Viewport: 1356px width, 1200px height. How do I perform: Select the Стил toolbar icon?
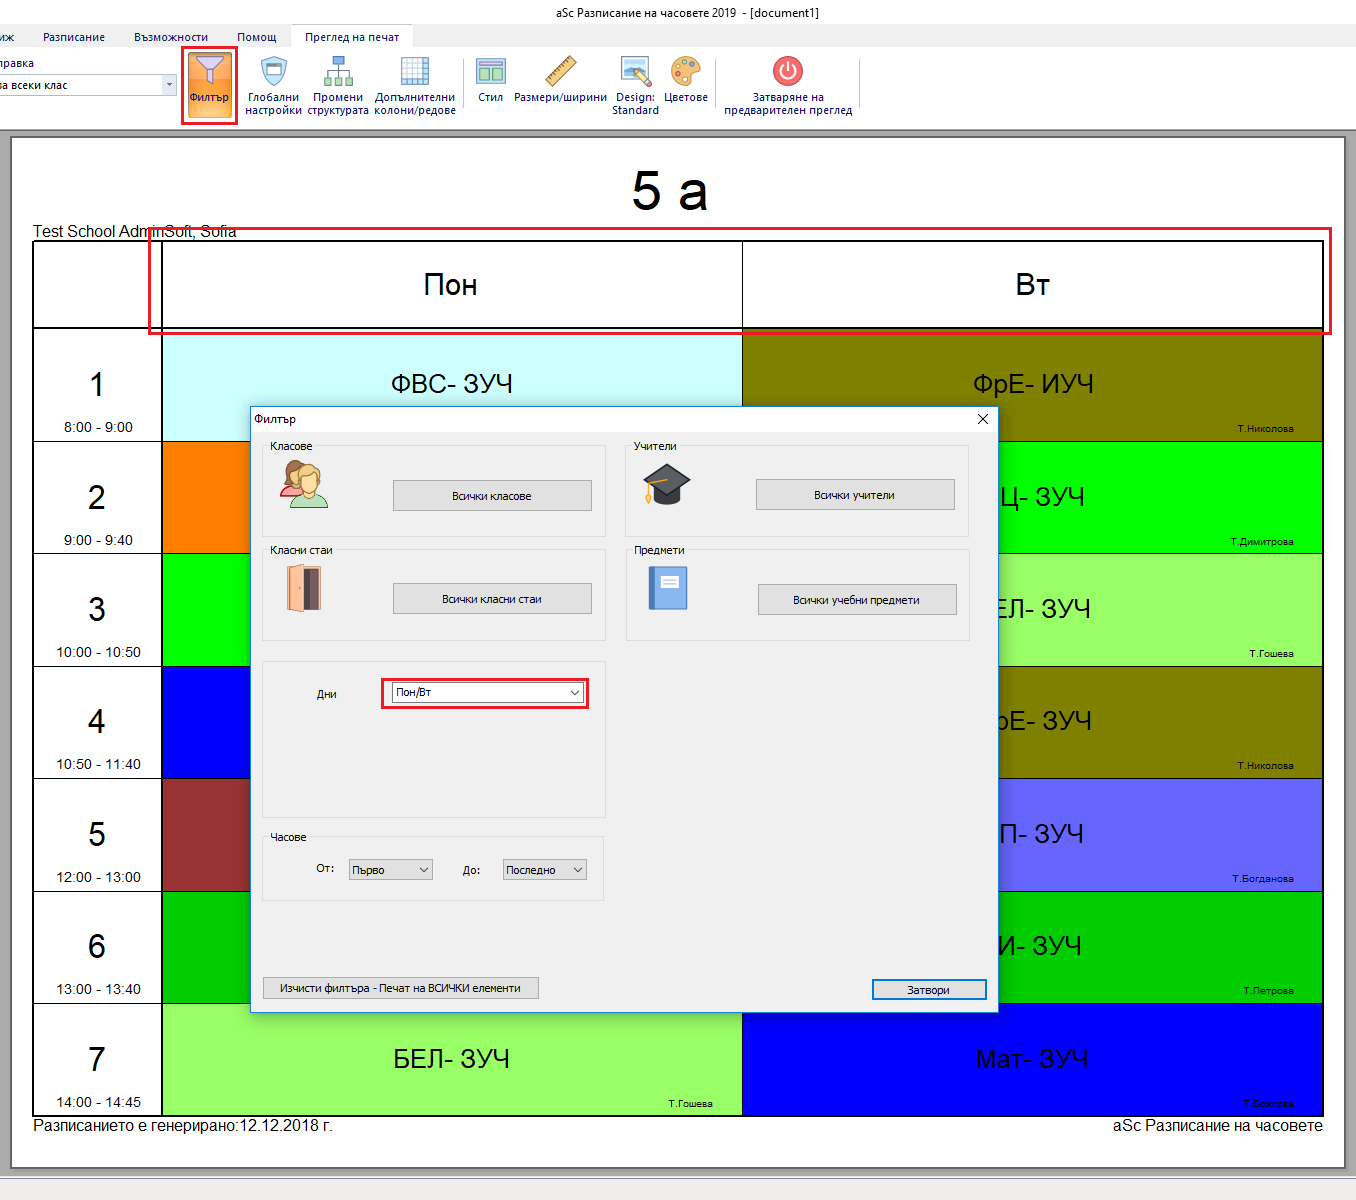coord(490,72)
